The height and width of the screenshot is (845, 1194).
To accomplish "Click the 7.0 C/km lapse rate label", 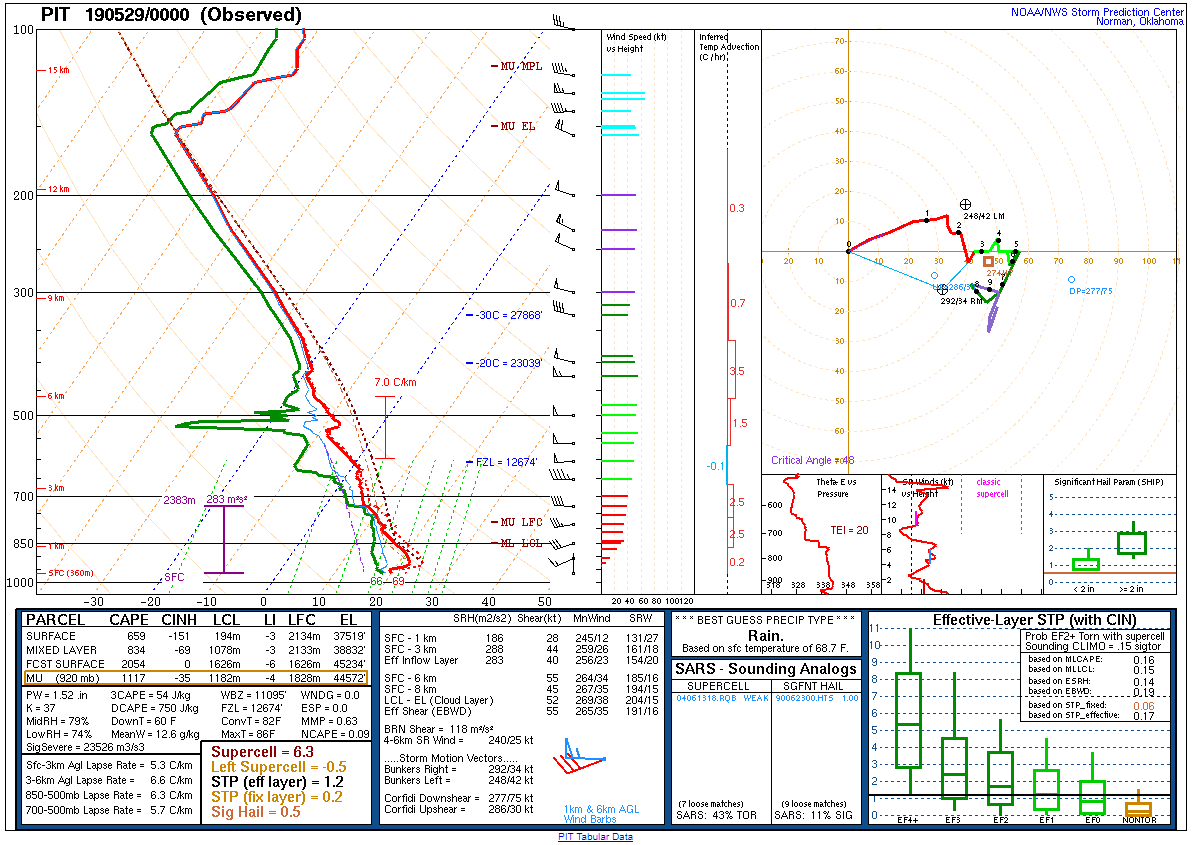I will pyautogui.click(x=395, y=382).
